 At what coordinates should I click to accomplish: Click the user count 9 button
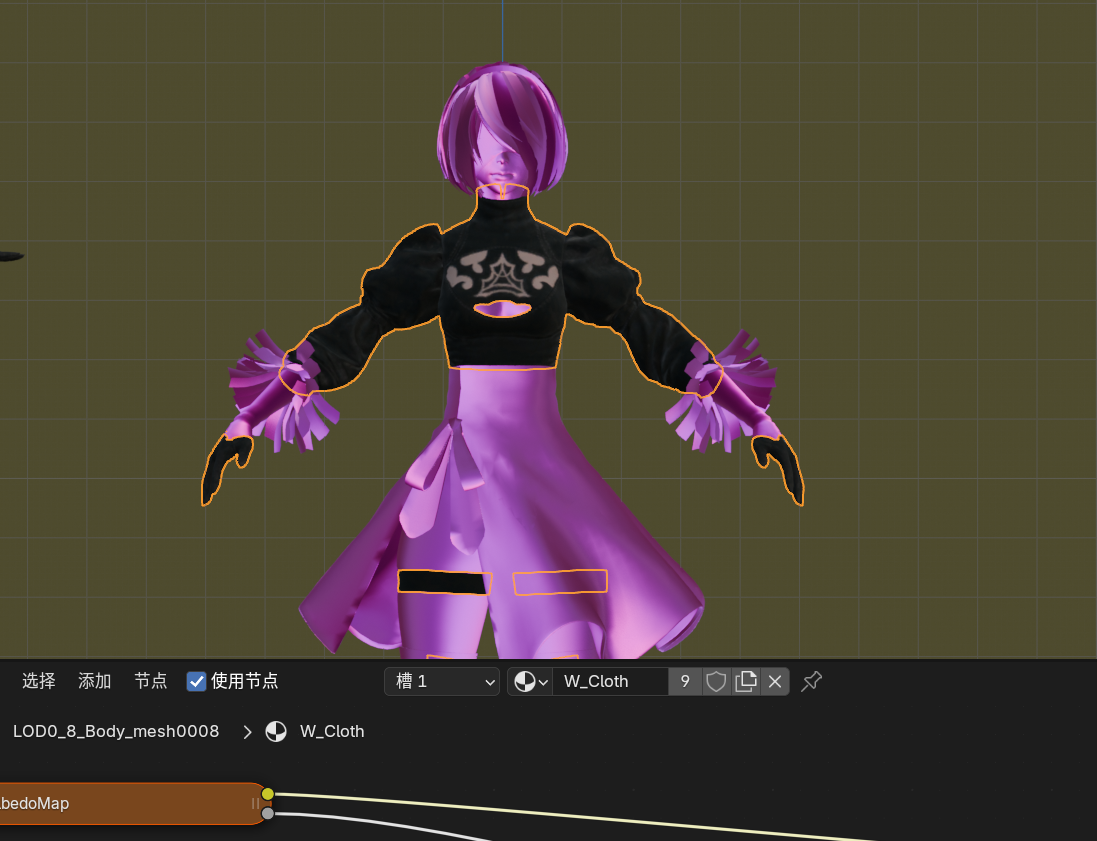(x=685, y=682)
